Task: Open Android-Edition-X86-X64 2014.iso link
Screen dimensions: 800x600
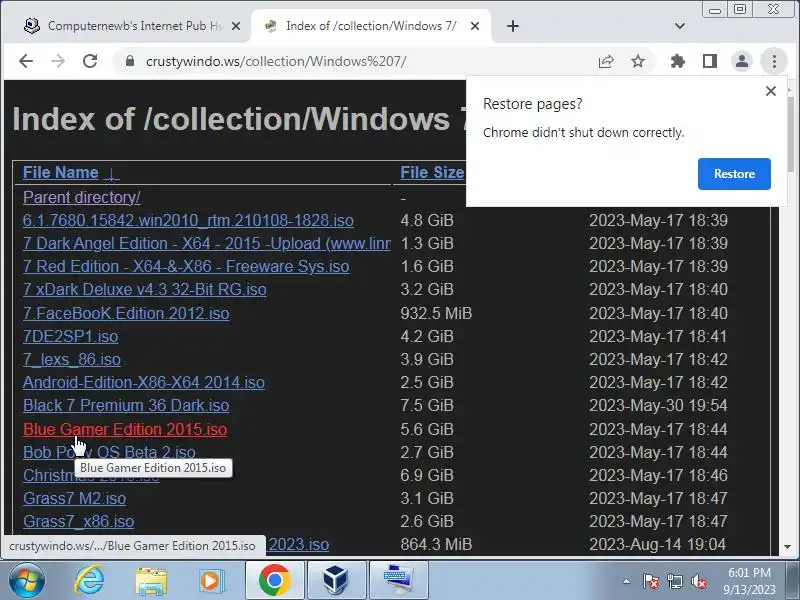Action: [144, 383]
